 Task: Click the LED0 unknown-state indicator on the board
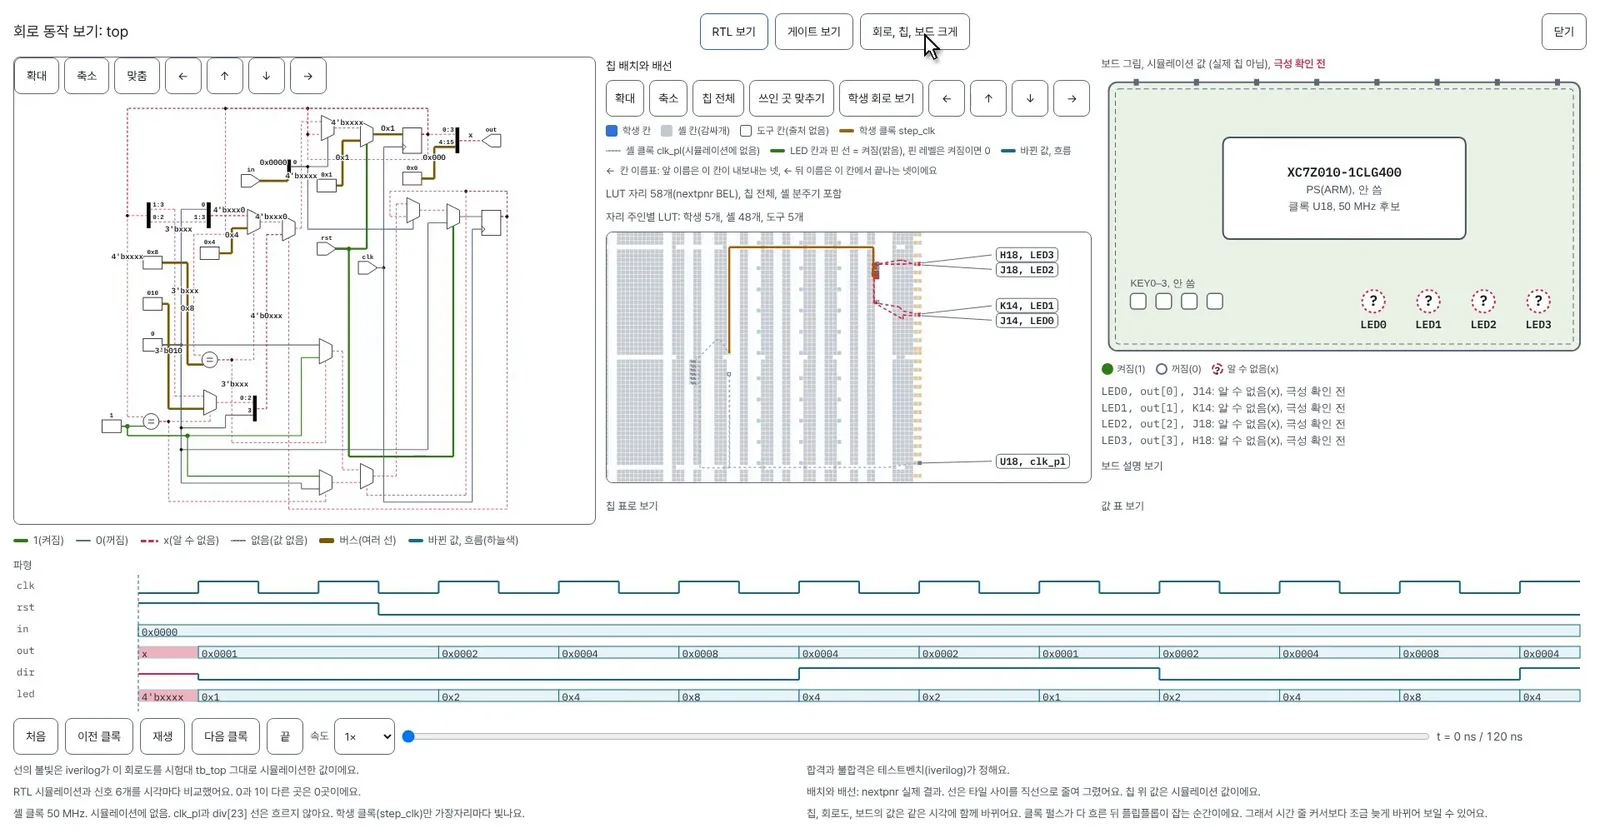click(x=1373, y=301)
